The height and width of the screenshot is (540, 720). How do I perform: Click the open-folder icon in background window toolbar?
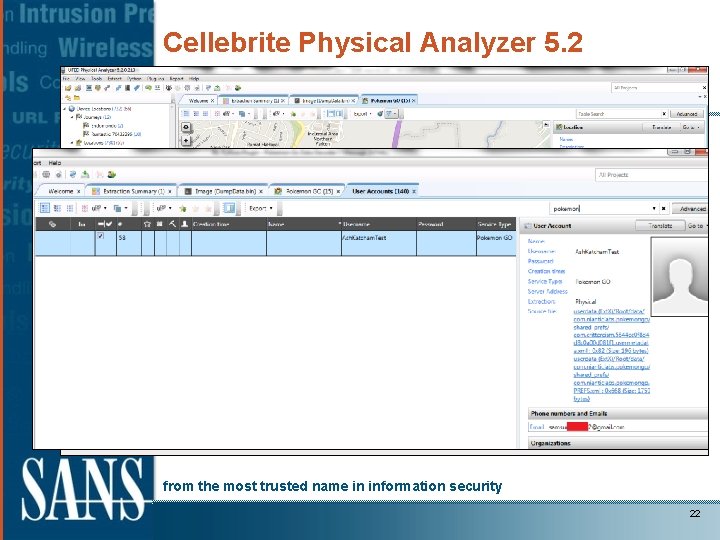point(68,88)
